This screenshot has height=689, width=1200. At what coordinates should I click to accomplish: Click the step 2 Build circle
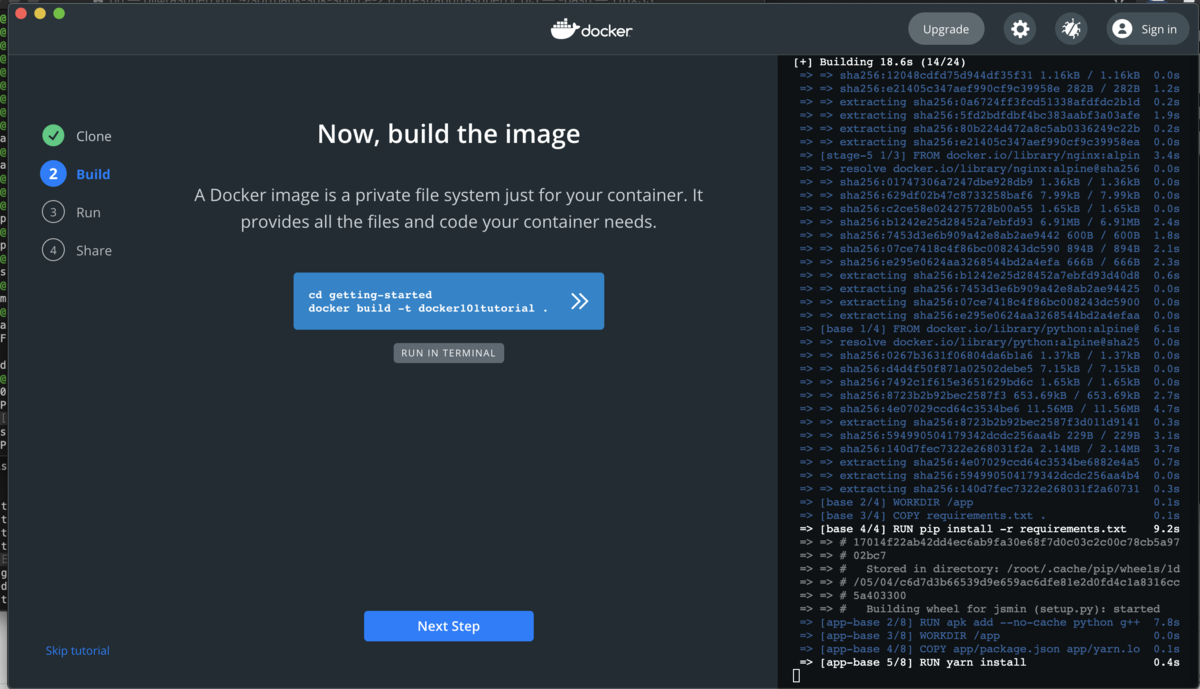tap(53, 174)
